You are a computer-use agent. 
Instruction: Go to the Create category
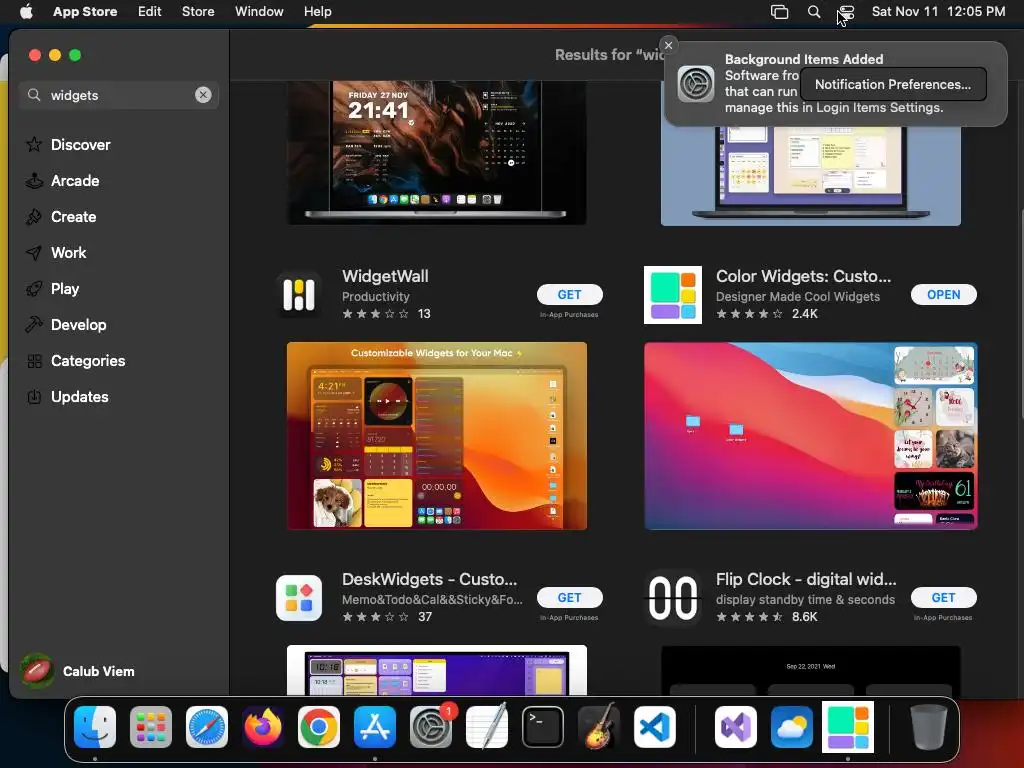61,216
